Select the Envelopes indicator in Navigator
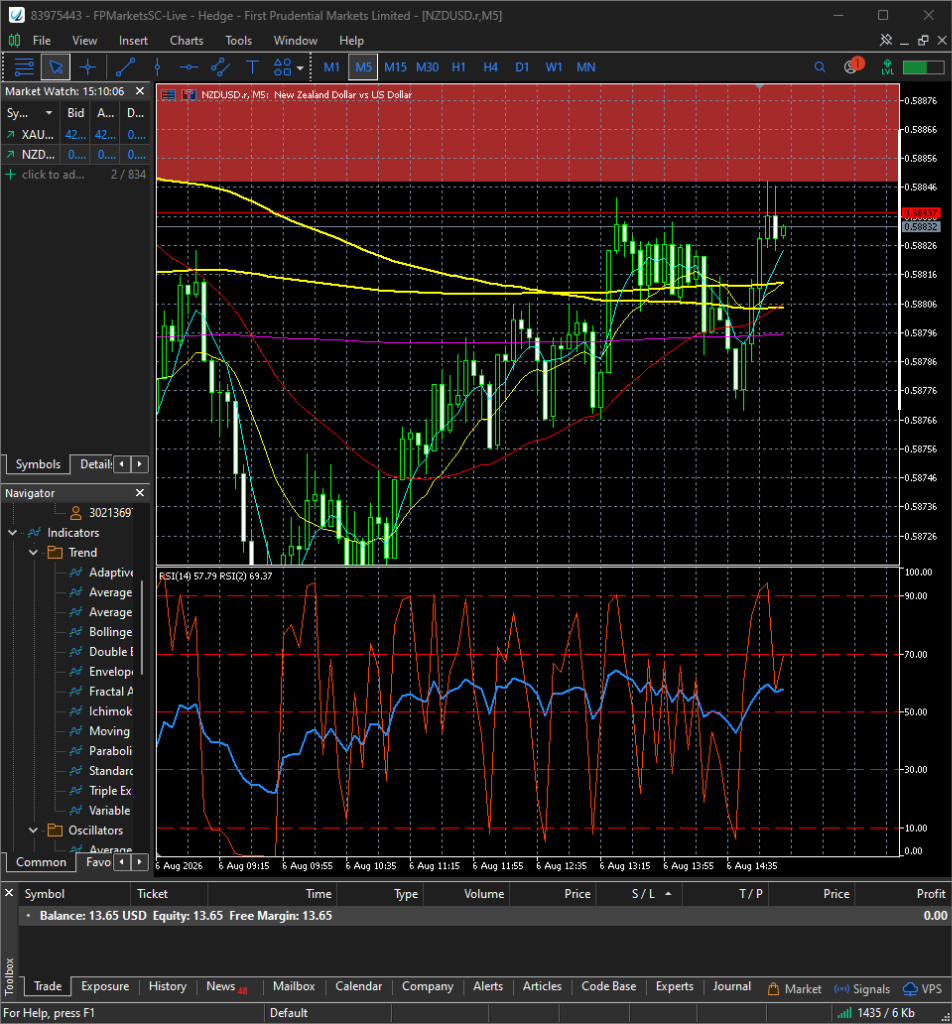The height and width of the screenshot is (1024, 952). 101,671
